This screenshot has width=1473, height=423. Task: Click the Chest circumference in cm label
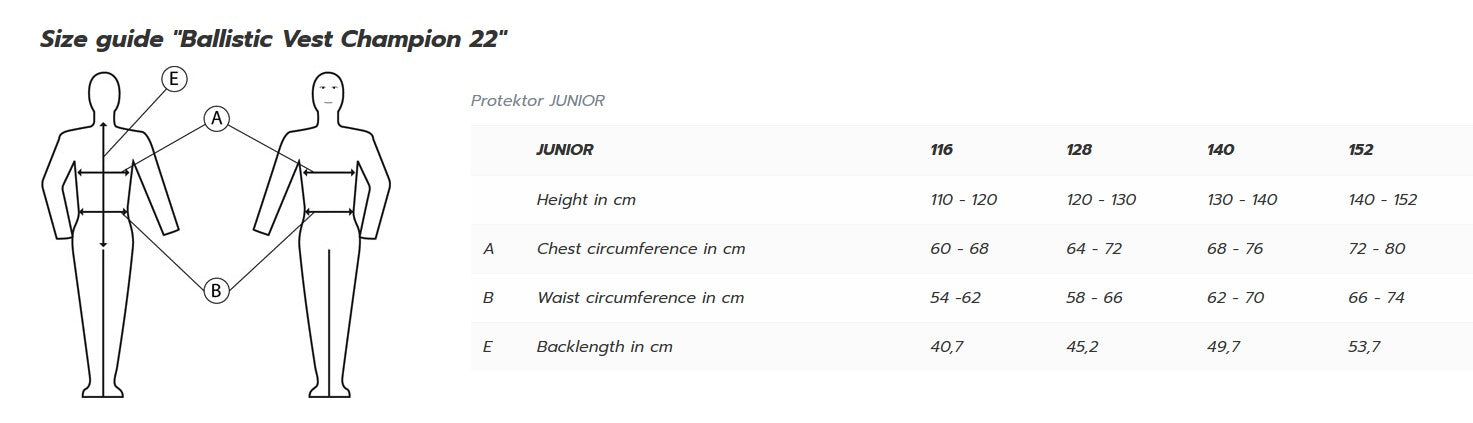click(641, 249)
